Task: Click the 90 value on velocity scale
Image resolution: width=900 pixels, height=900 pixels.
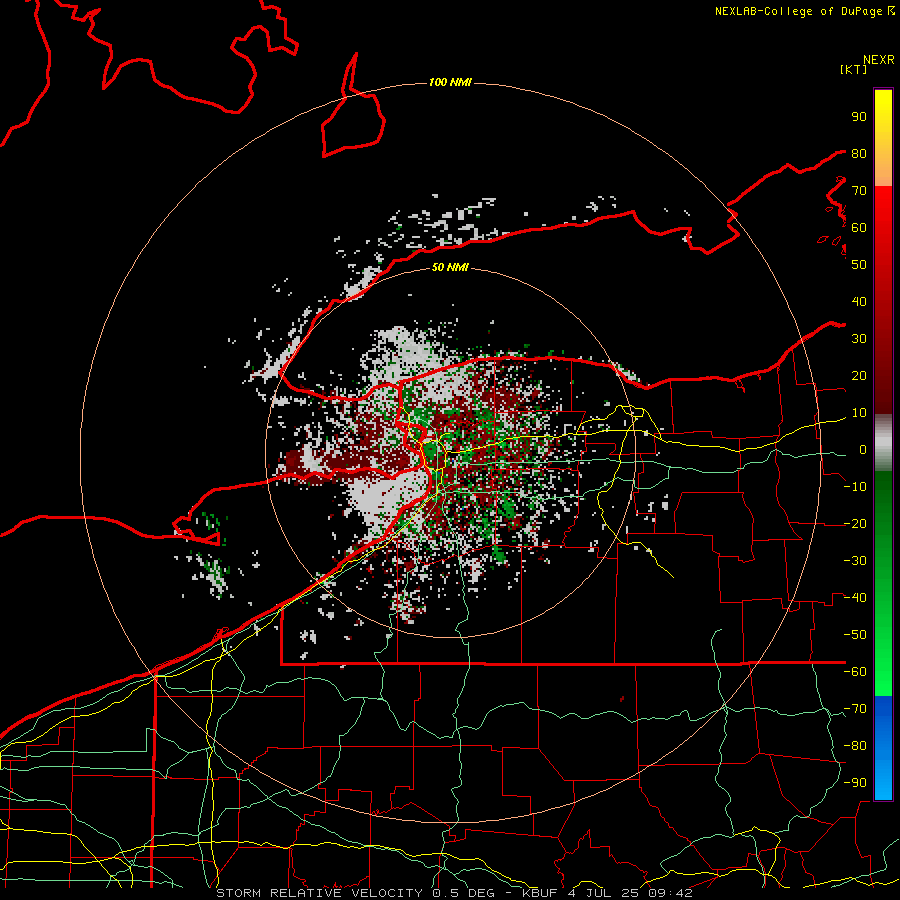Action: click(x=859, y=117)
